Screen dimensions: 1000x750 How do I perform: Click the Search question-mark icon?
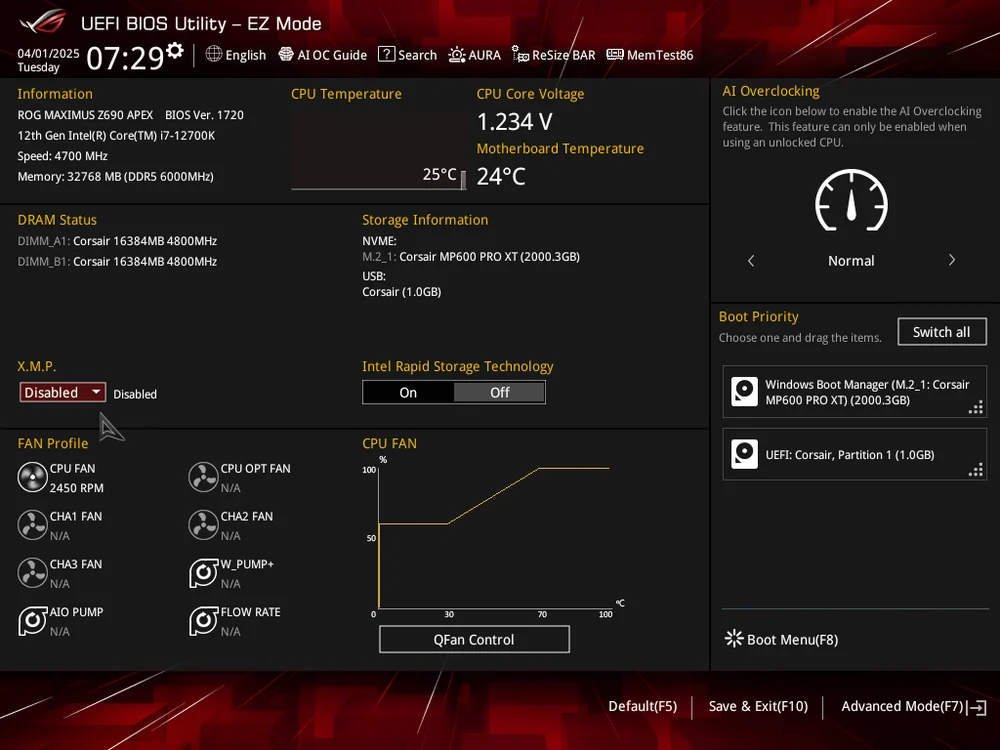coord(386,54)
